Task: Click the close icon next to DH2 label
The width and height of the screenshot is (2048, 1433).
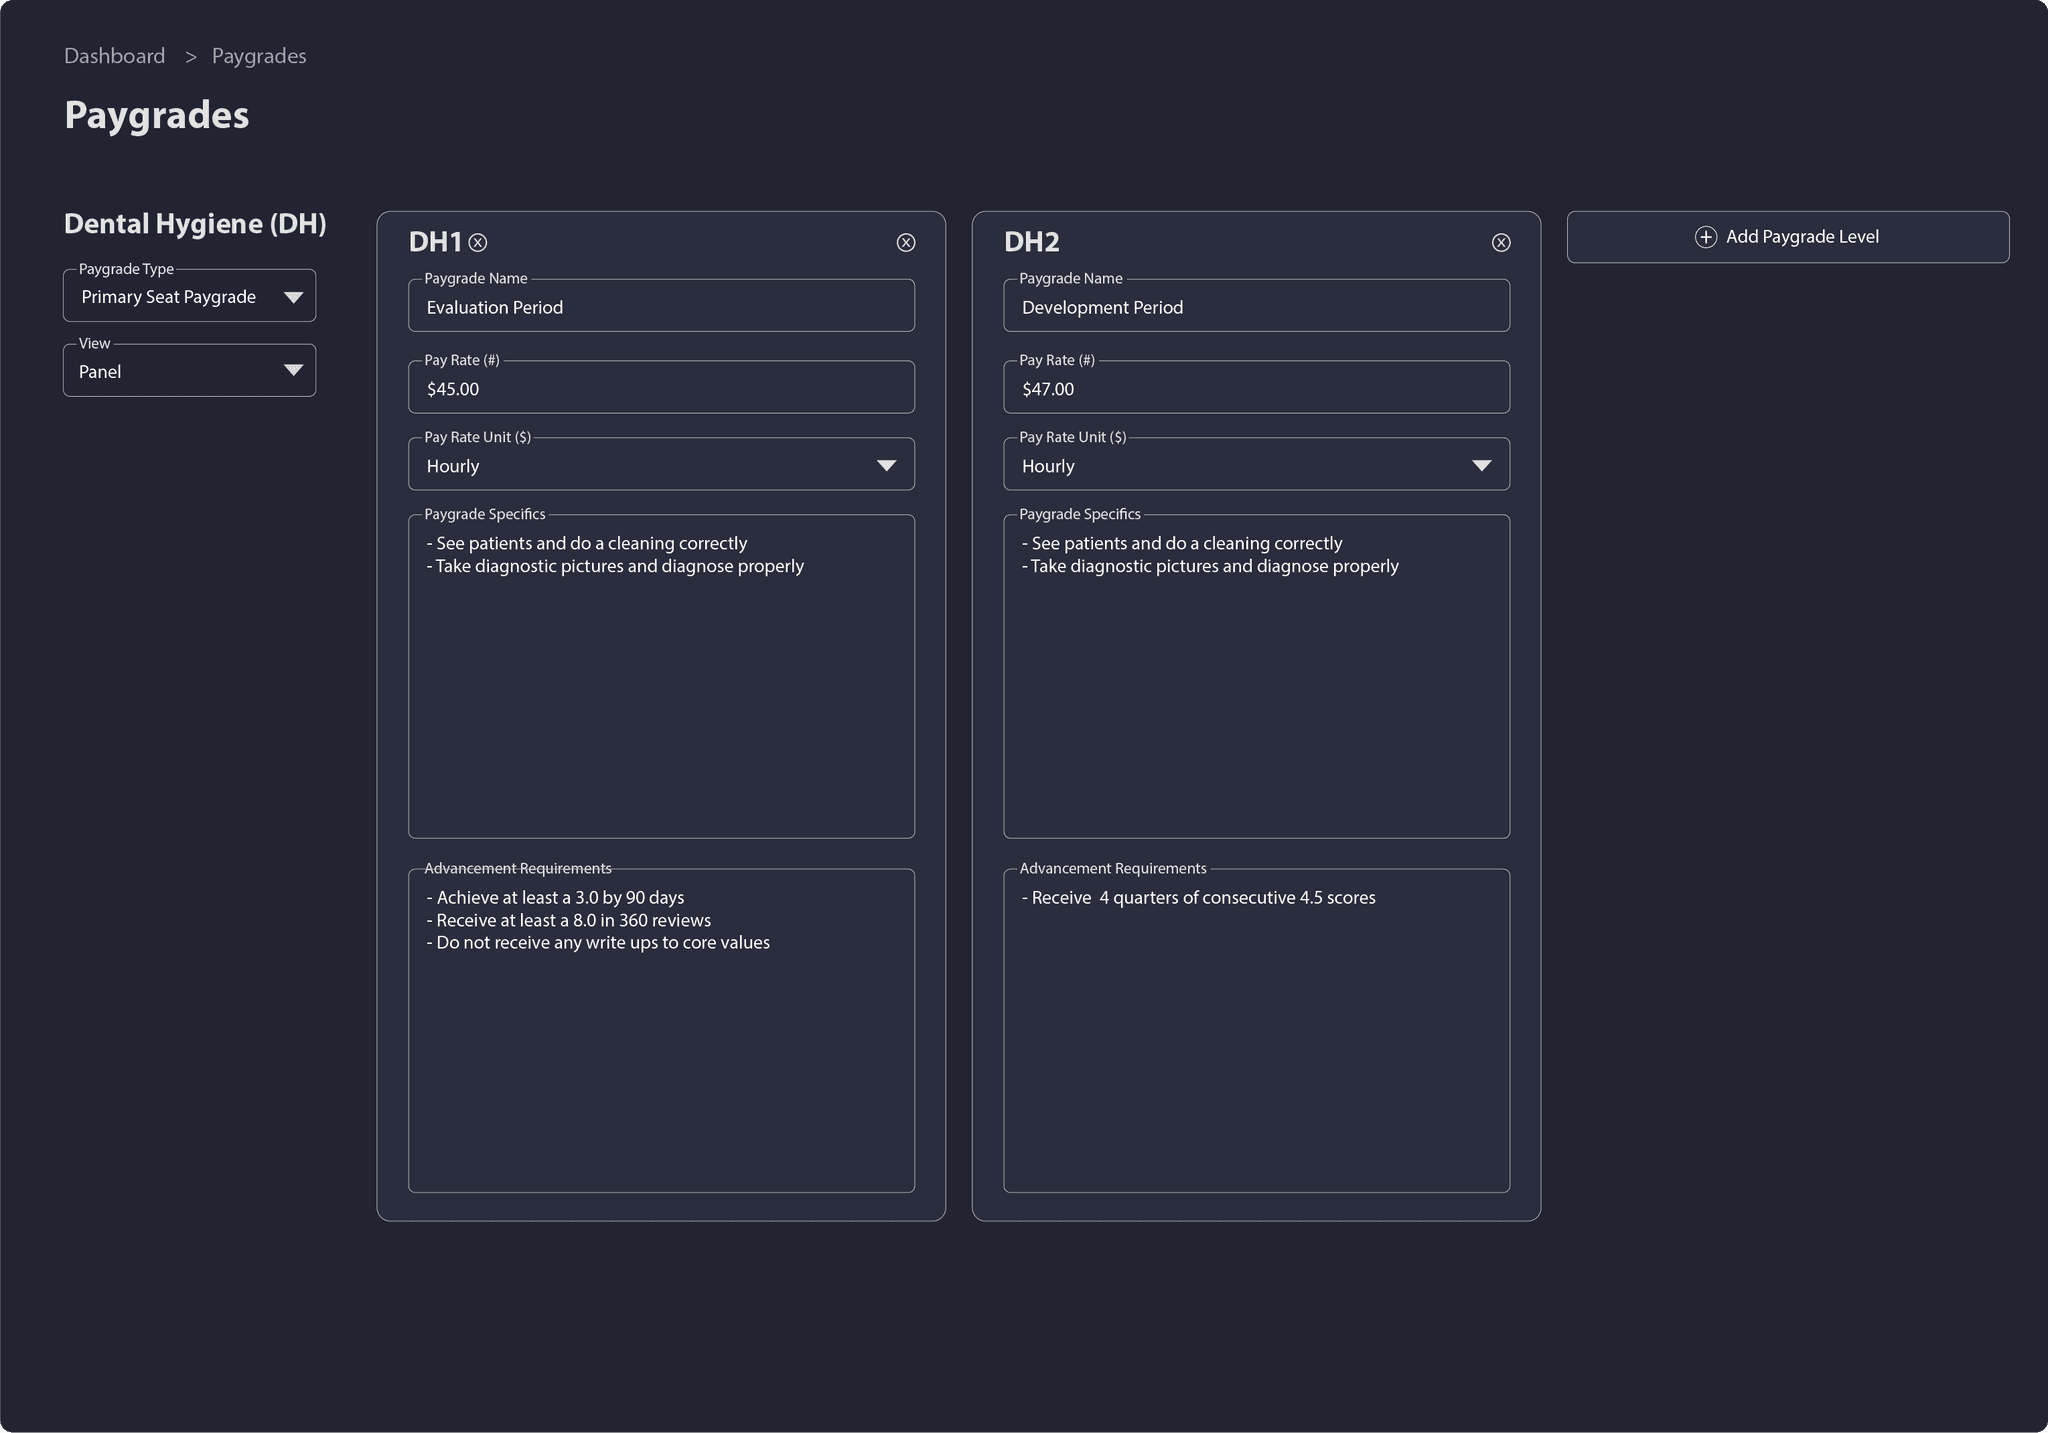Action: pos(1500,243)
